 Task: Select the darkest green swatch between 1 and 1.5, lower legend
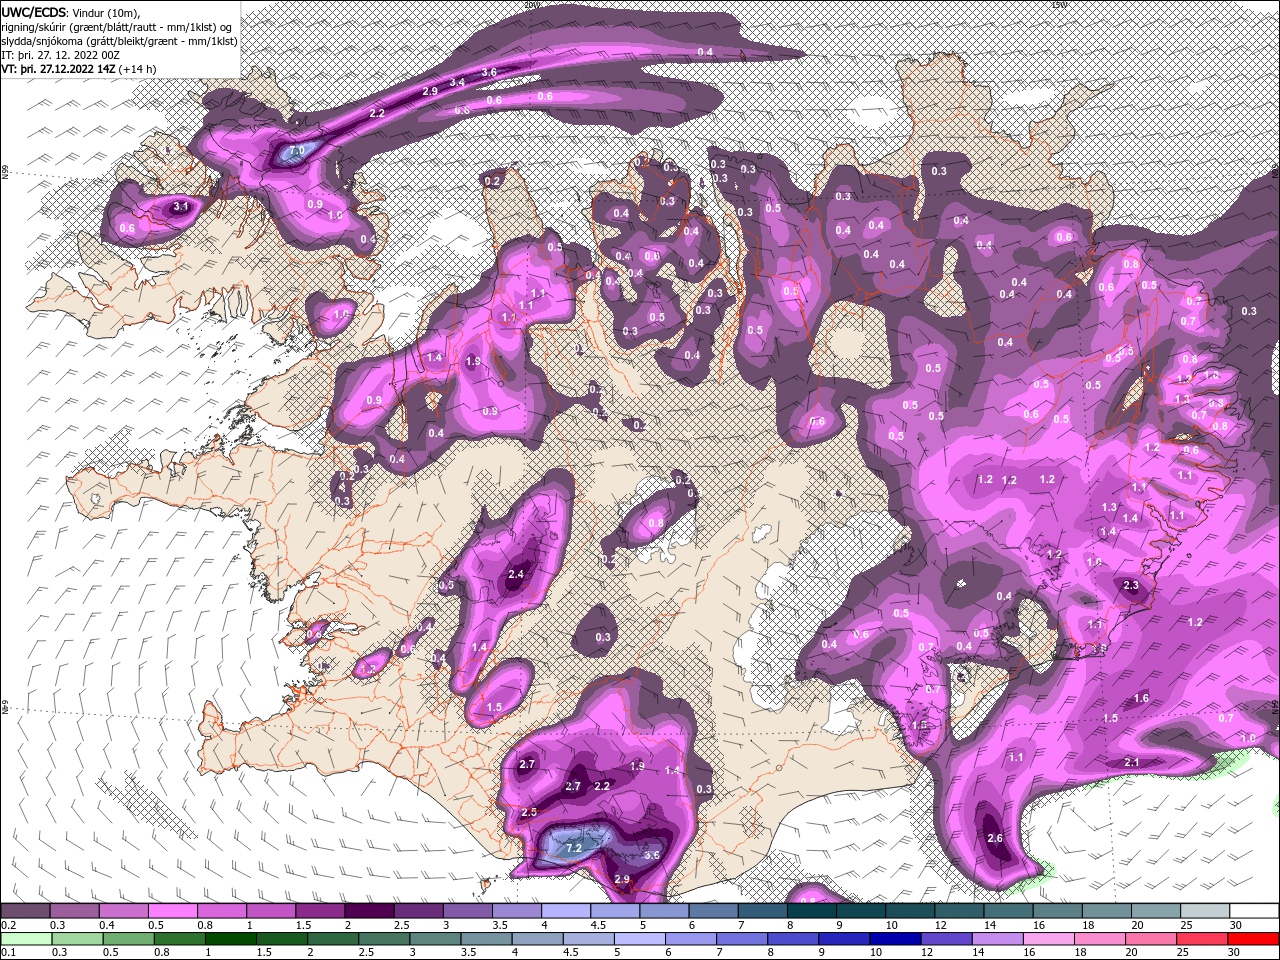tap(230, 938)
